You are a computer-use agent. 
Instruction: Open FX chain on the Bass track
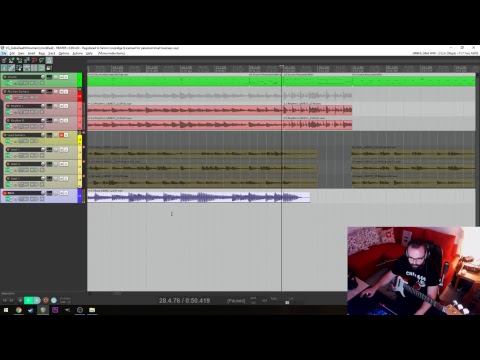tap(7, 199)
